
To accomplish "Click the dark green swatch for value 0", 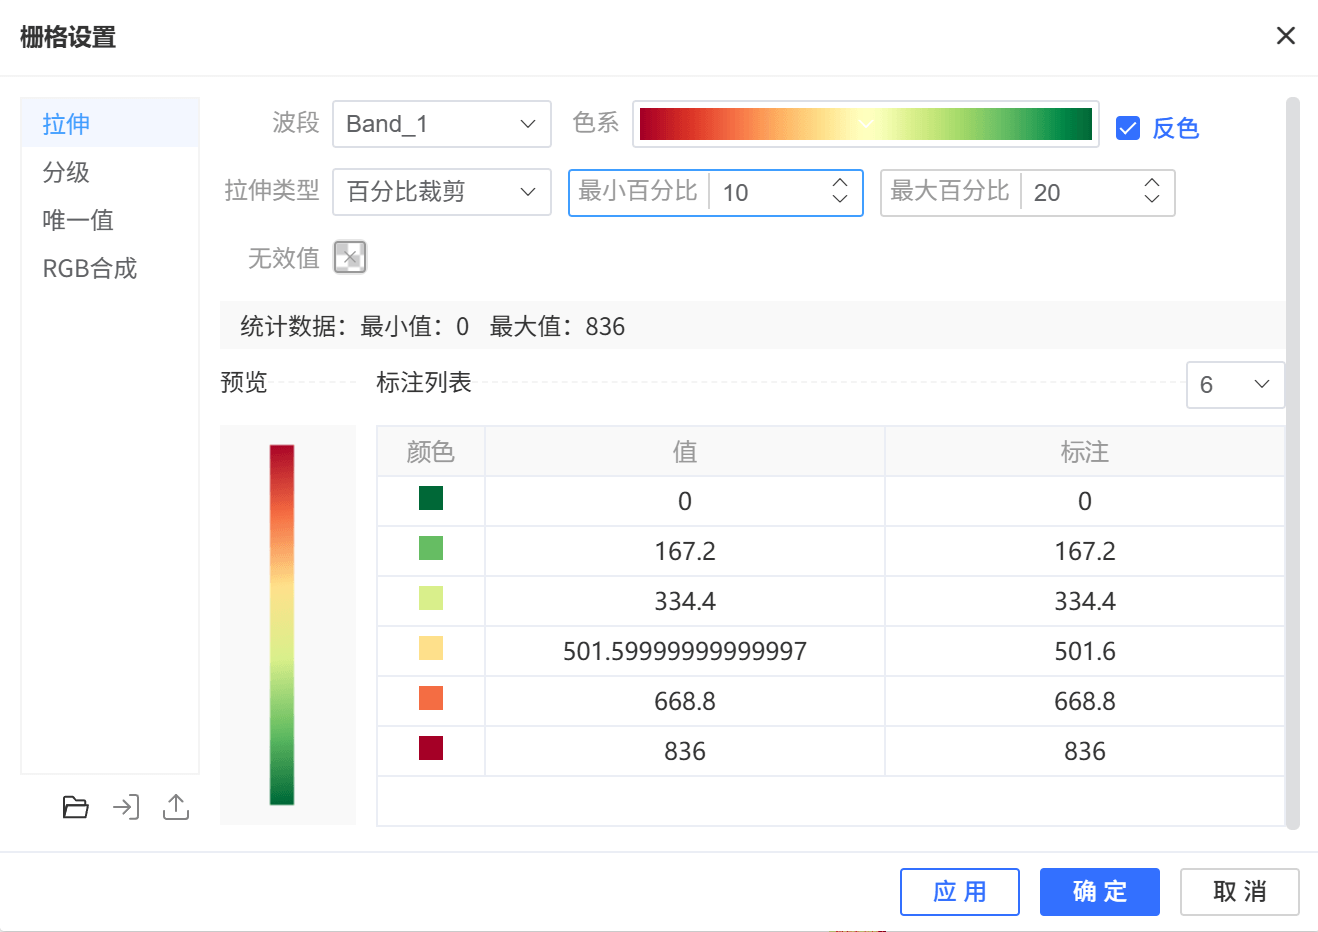I will 430,500.
